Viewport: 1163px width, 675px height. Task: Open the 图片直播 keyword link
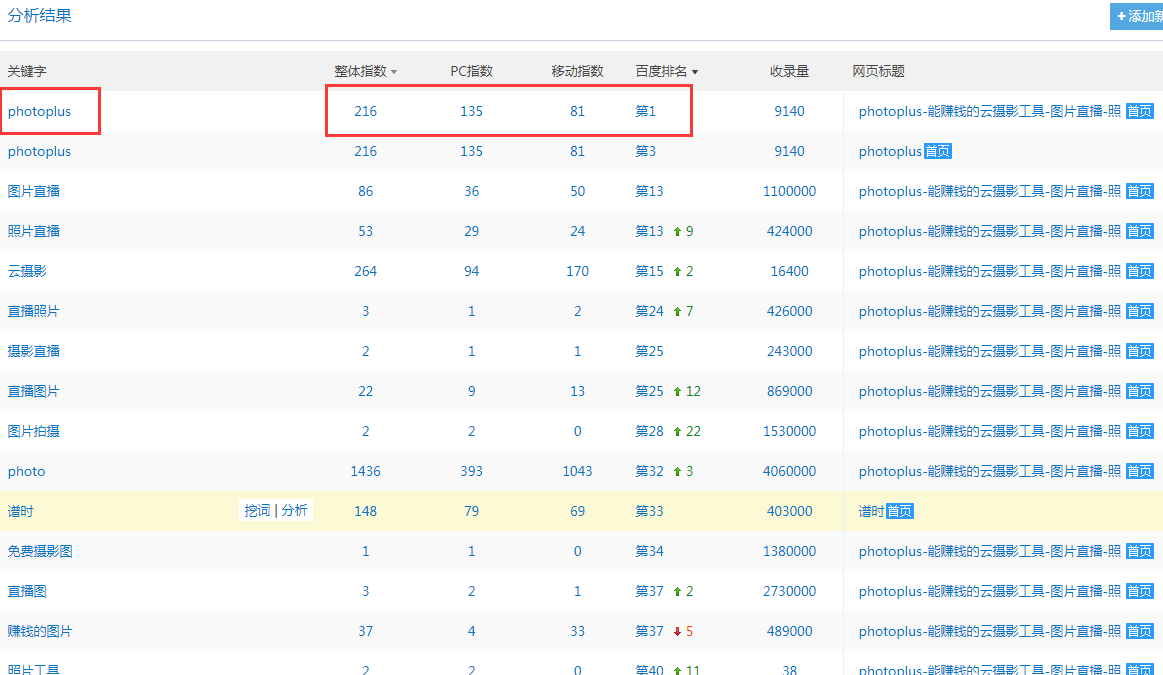pyautogui.click(x=33, y=191)
